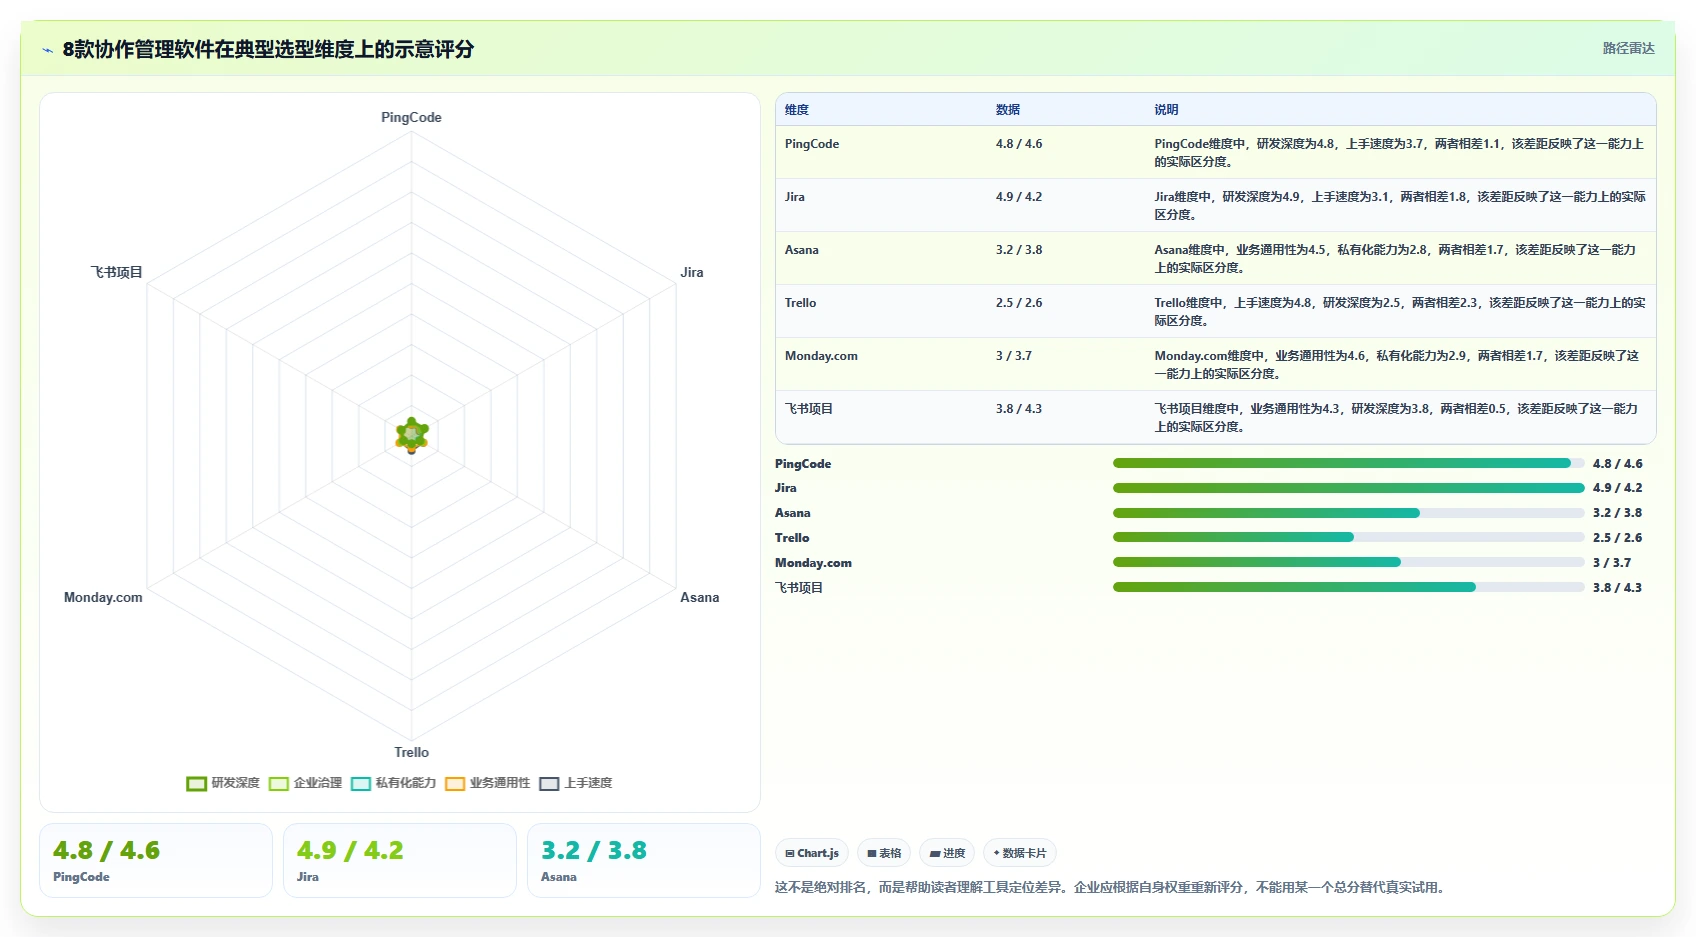Screen dimensions: 1696x937
Task: Toggle the 上手速度 legend swatch
Action: (x=549, y=783)
